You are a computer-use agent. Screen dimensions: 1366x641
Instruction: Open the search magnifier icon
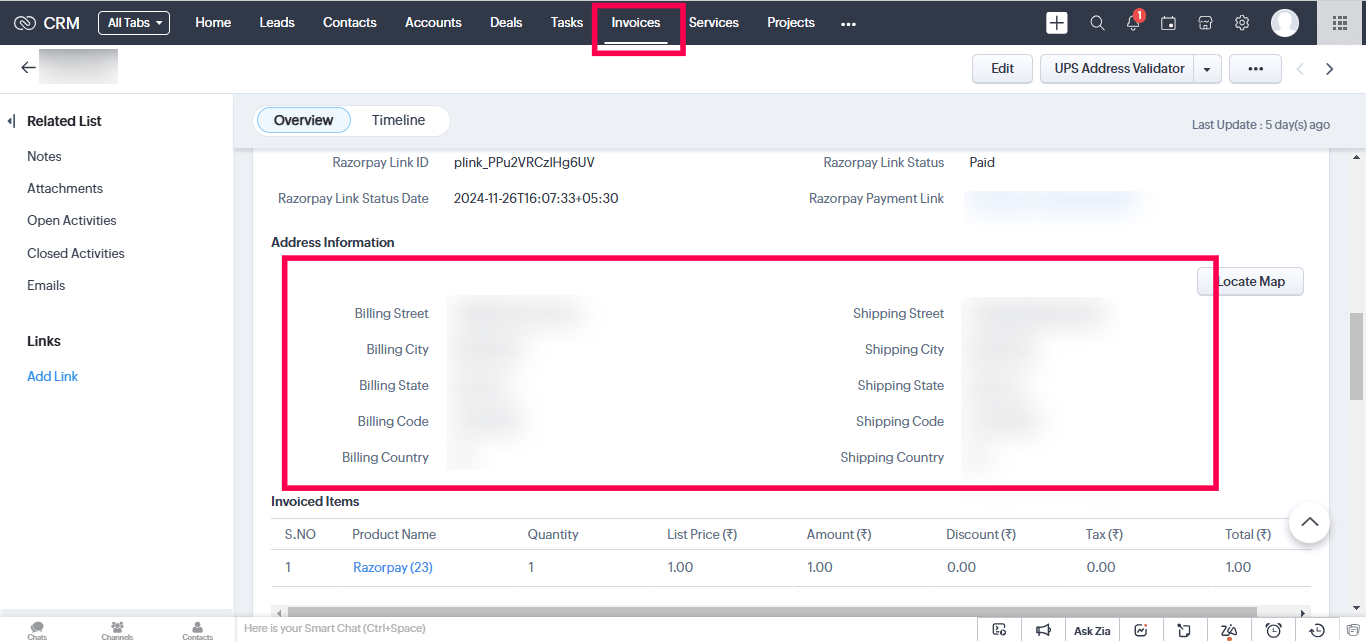pyautogui.click(x=1097, y=23)
